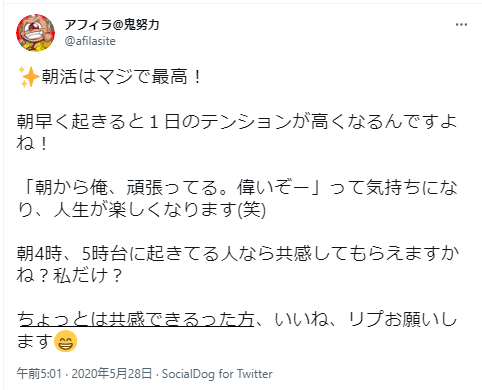
Task: Click the question 私だけ？
Action: (88, 276)
